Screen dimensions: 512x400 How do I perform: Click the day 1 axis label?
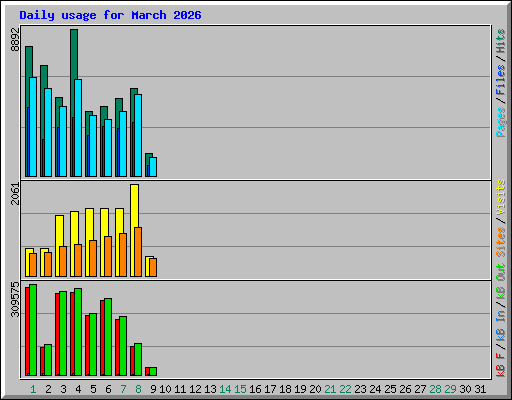point(33,389)
